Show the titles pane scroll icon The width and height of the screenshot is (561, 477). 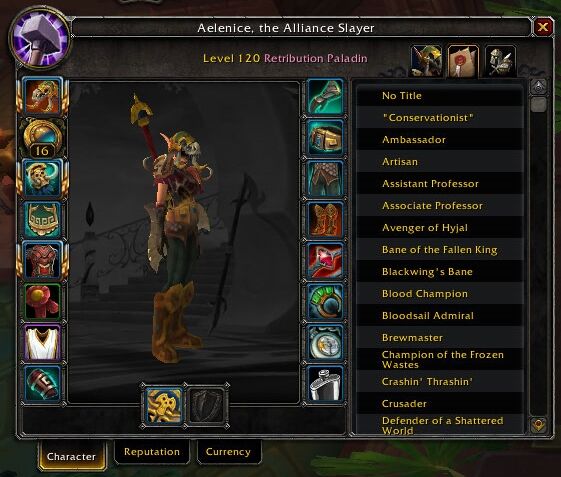[463, 61]
